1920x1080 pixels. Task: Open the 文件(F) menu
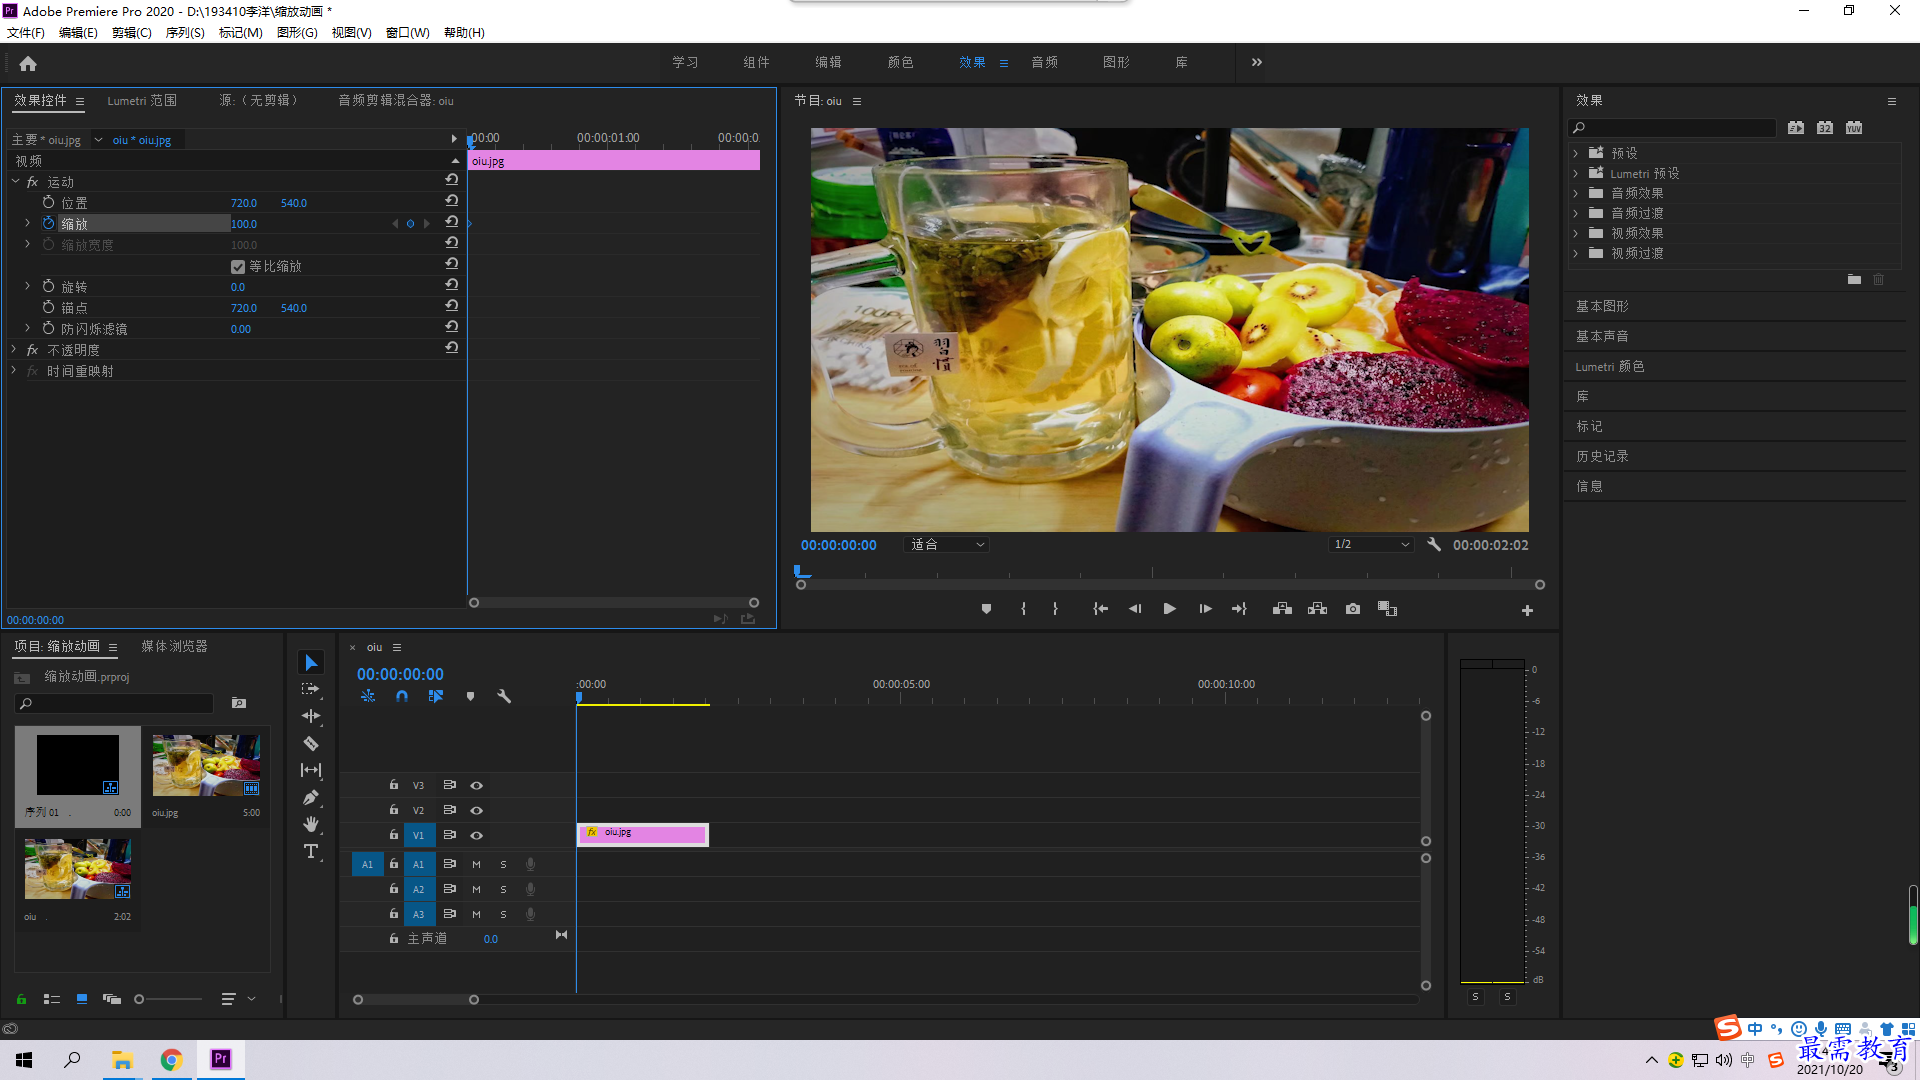coord(26,33)
